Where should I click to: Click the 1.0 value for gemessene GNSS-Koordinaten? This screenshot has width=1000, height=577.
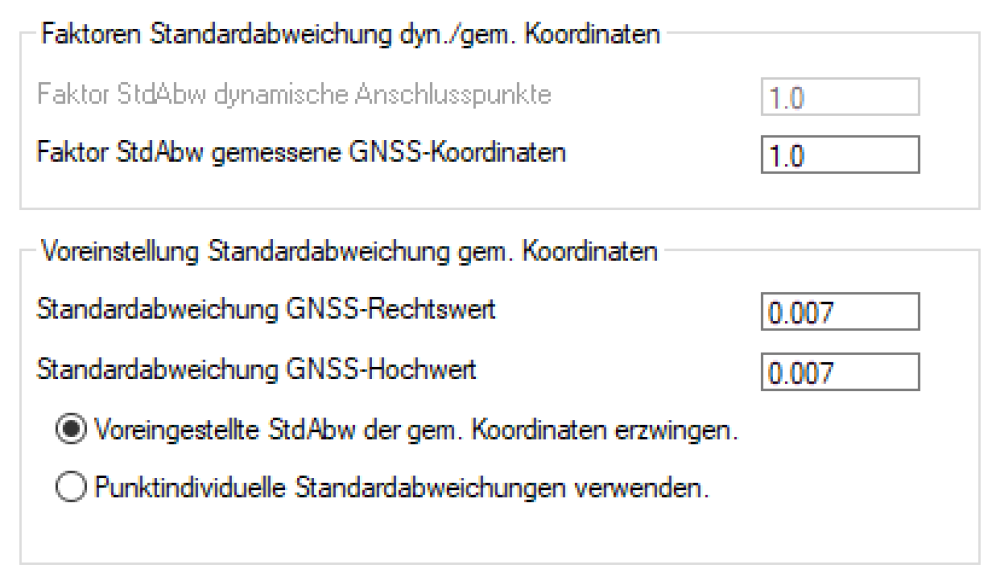783,156
